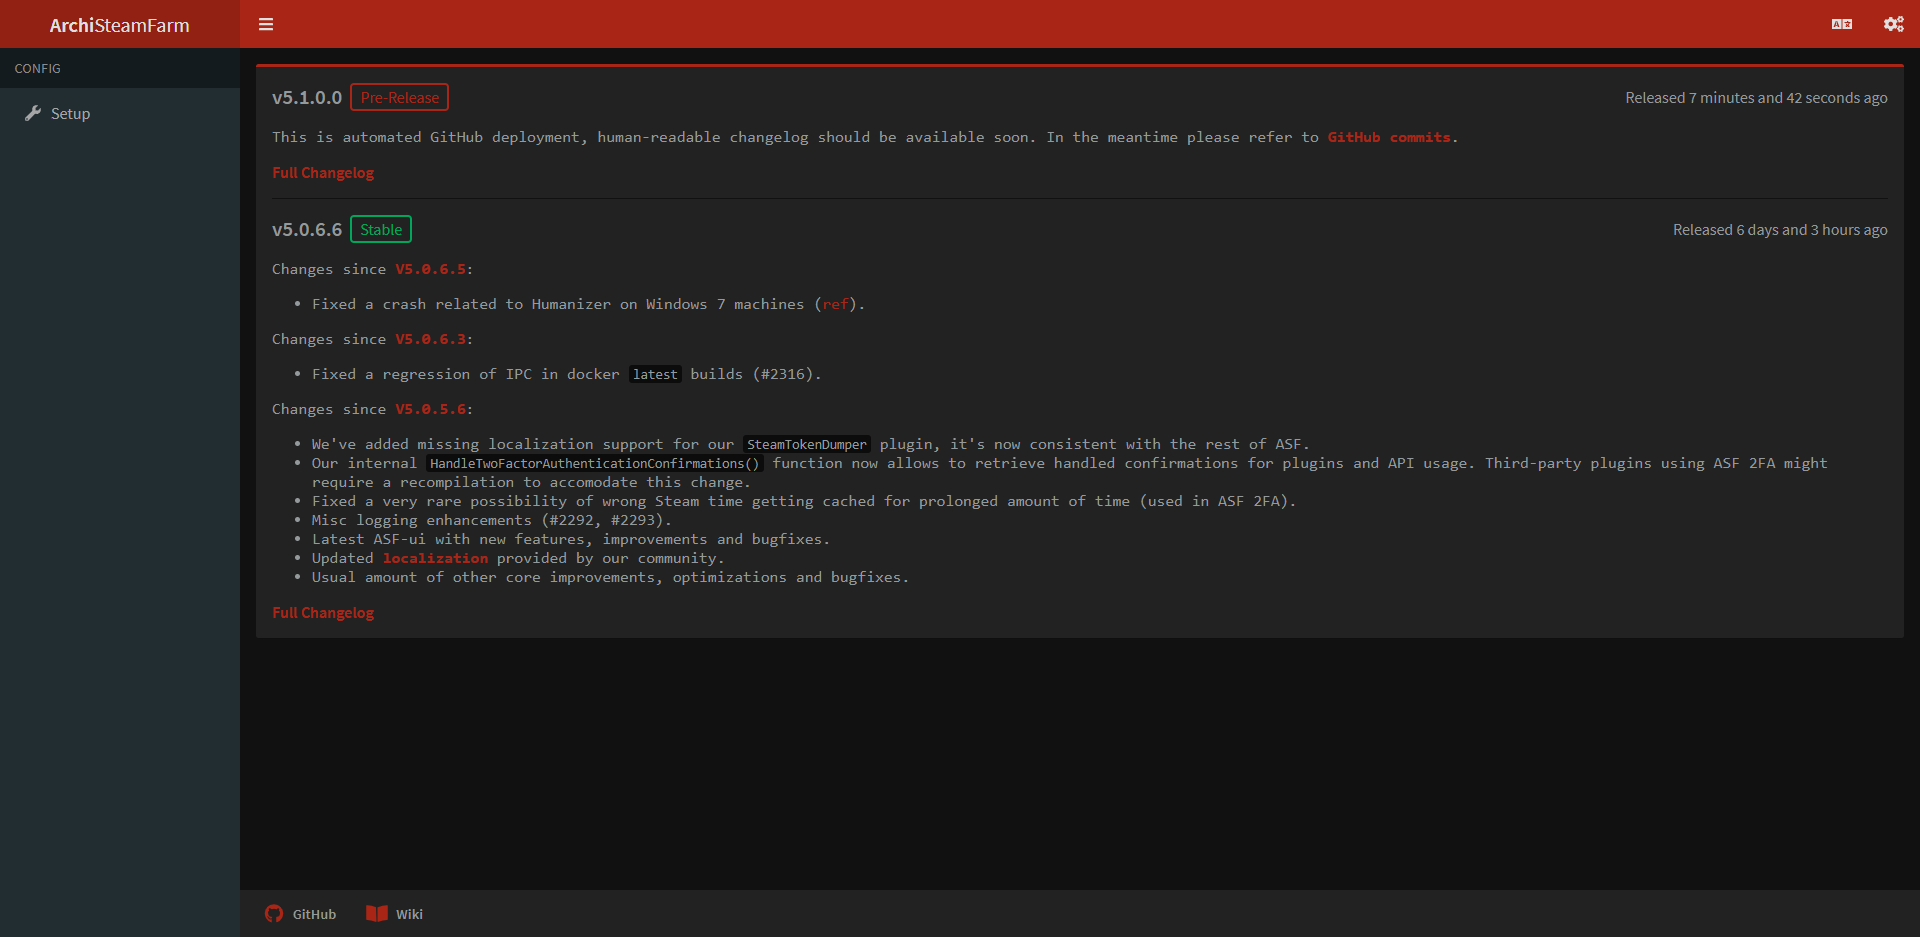The height and width of the screenshot is (937, 1920).
Task: Click the ref link about the Humanizer crash
Action: coord(835,304)
